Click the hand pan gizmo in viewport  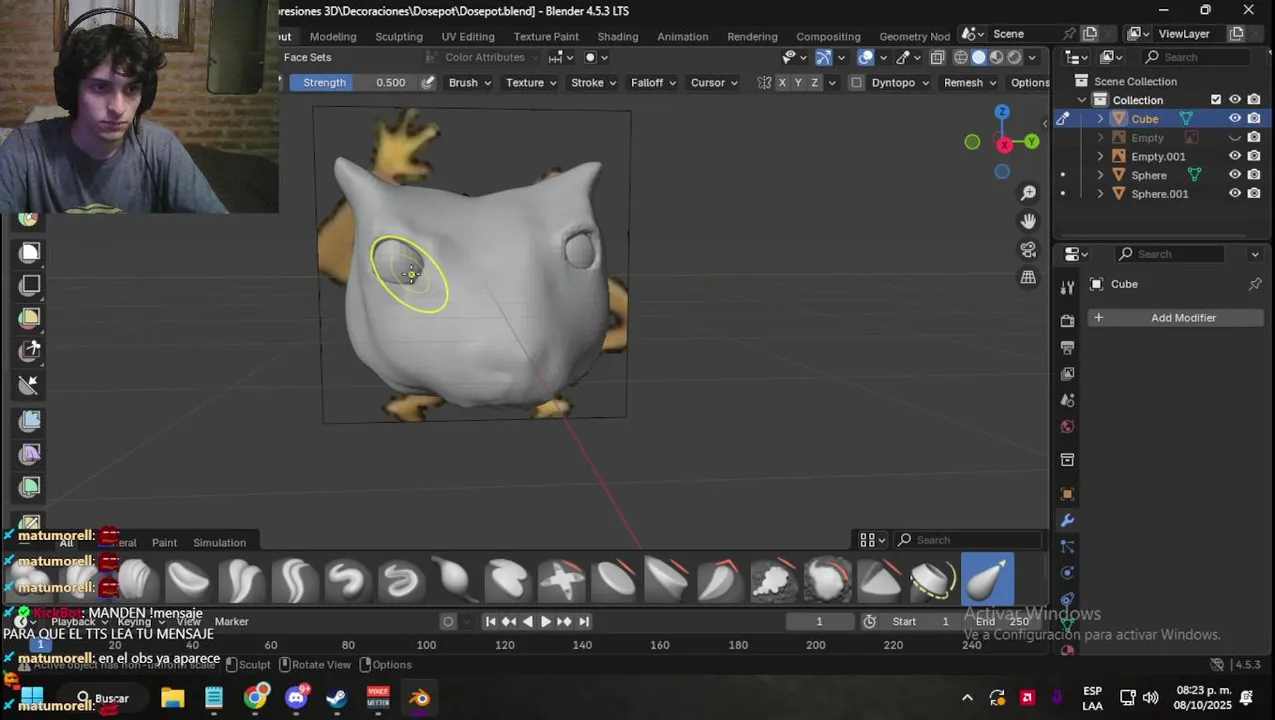pos(1028,221)
